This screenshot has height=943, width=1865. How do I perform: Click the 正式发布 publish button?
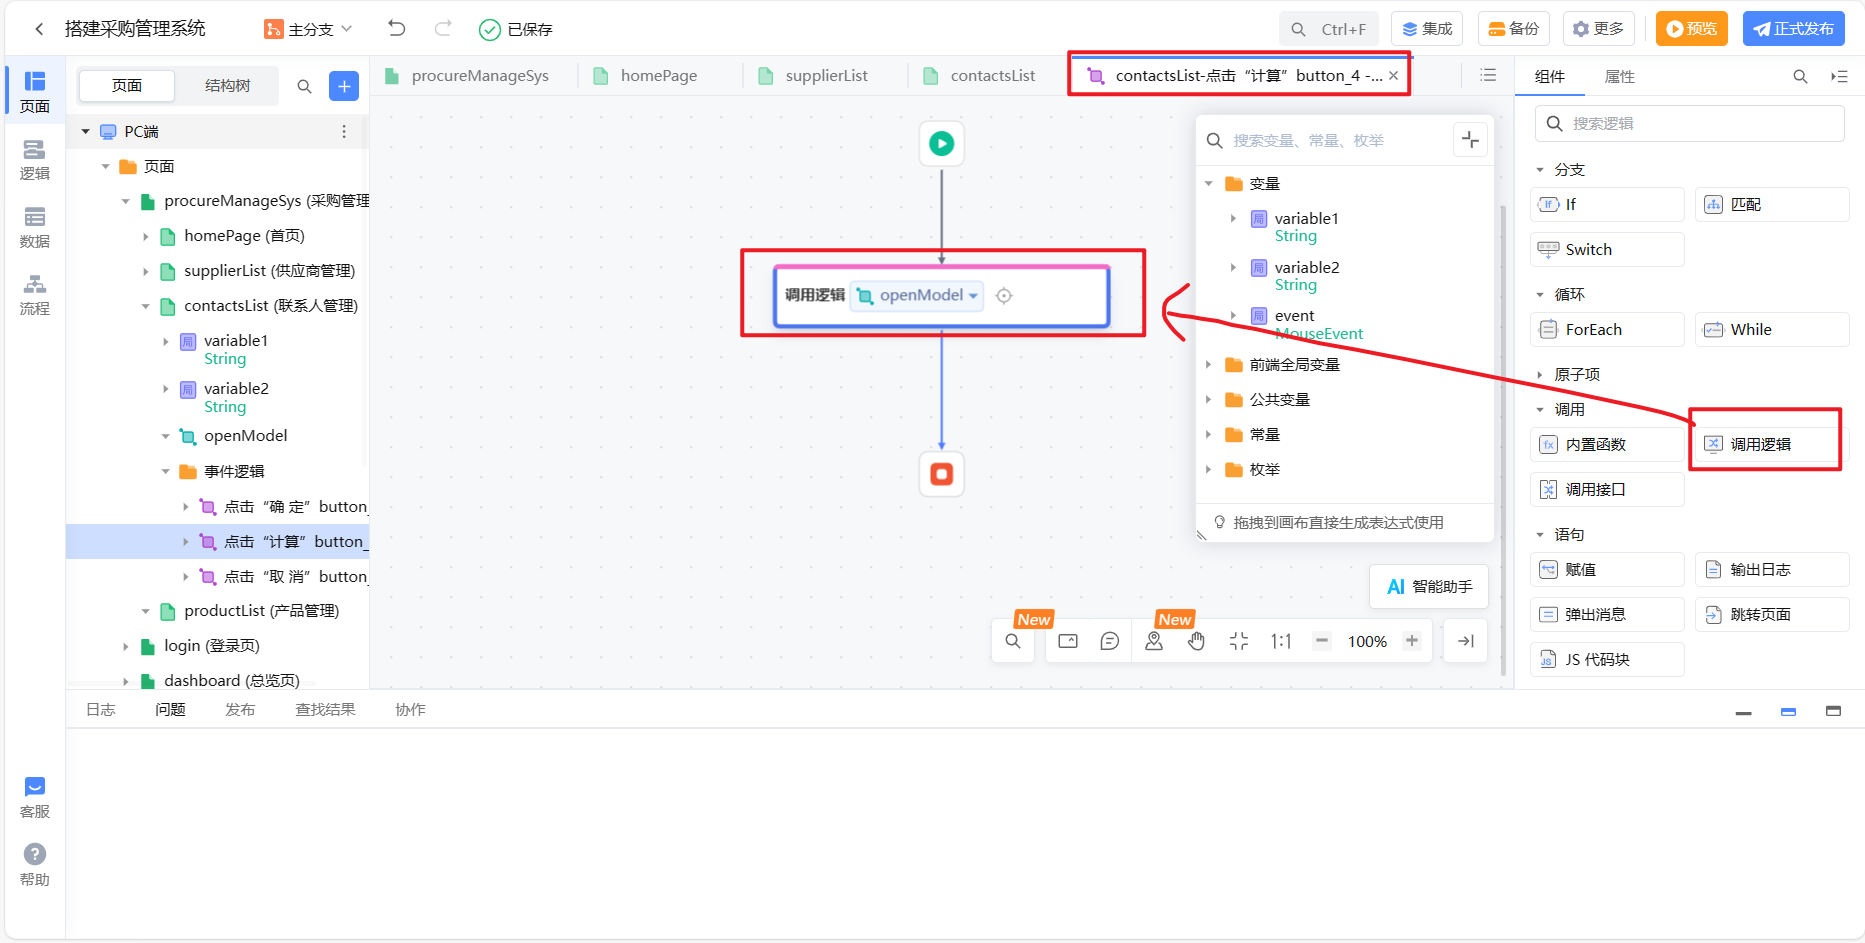coord(1794,29)
